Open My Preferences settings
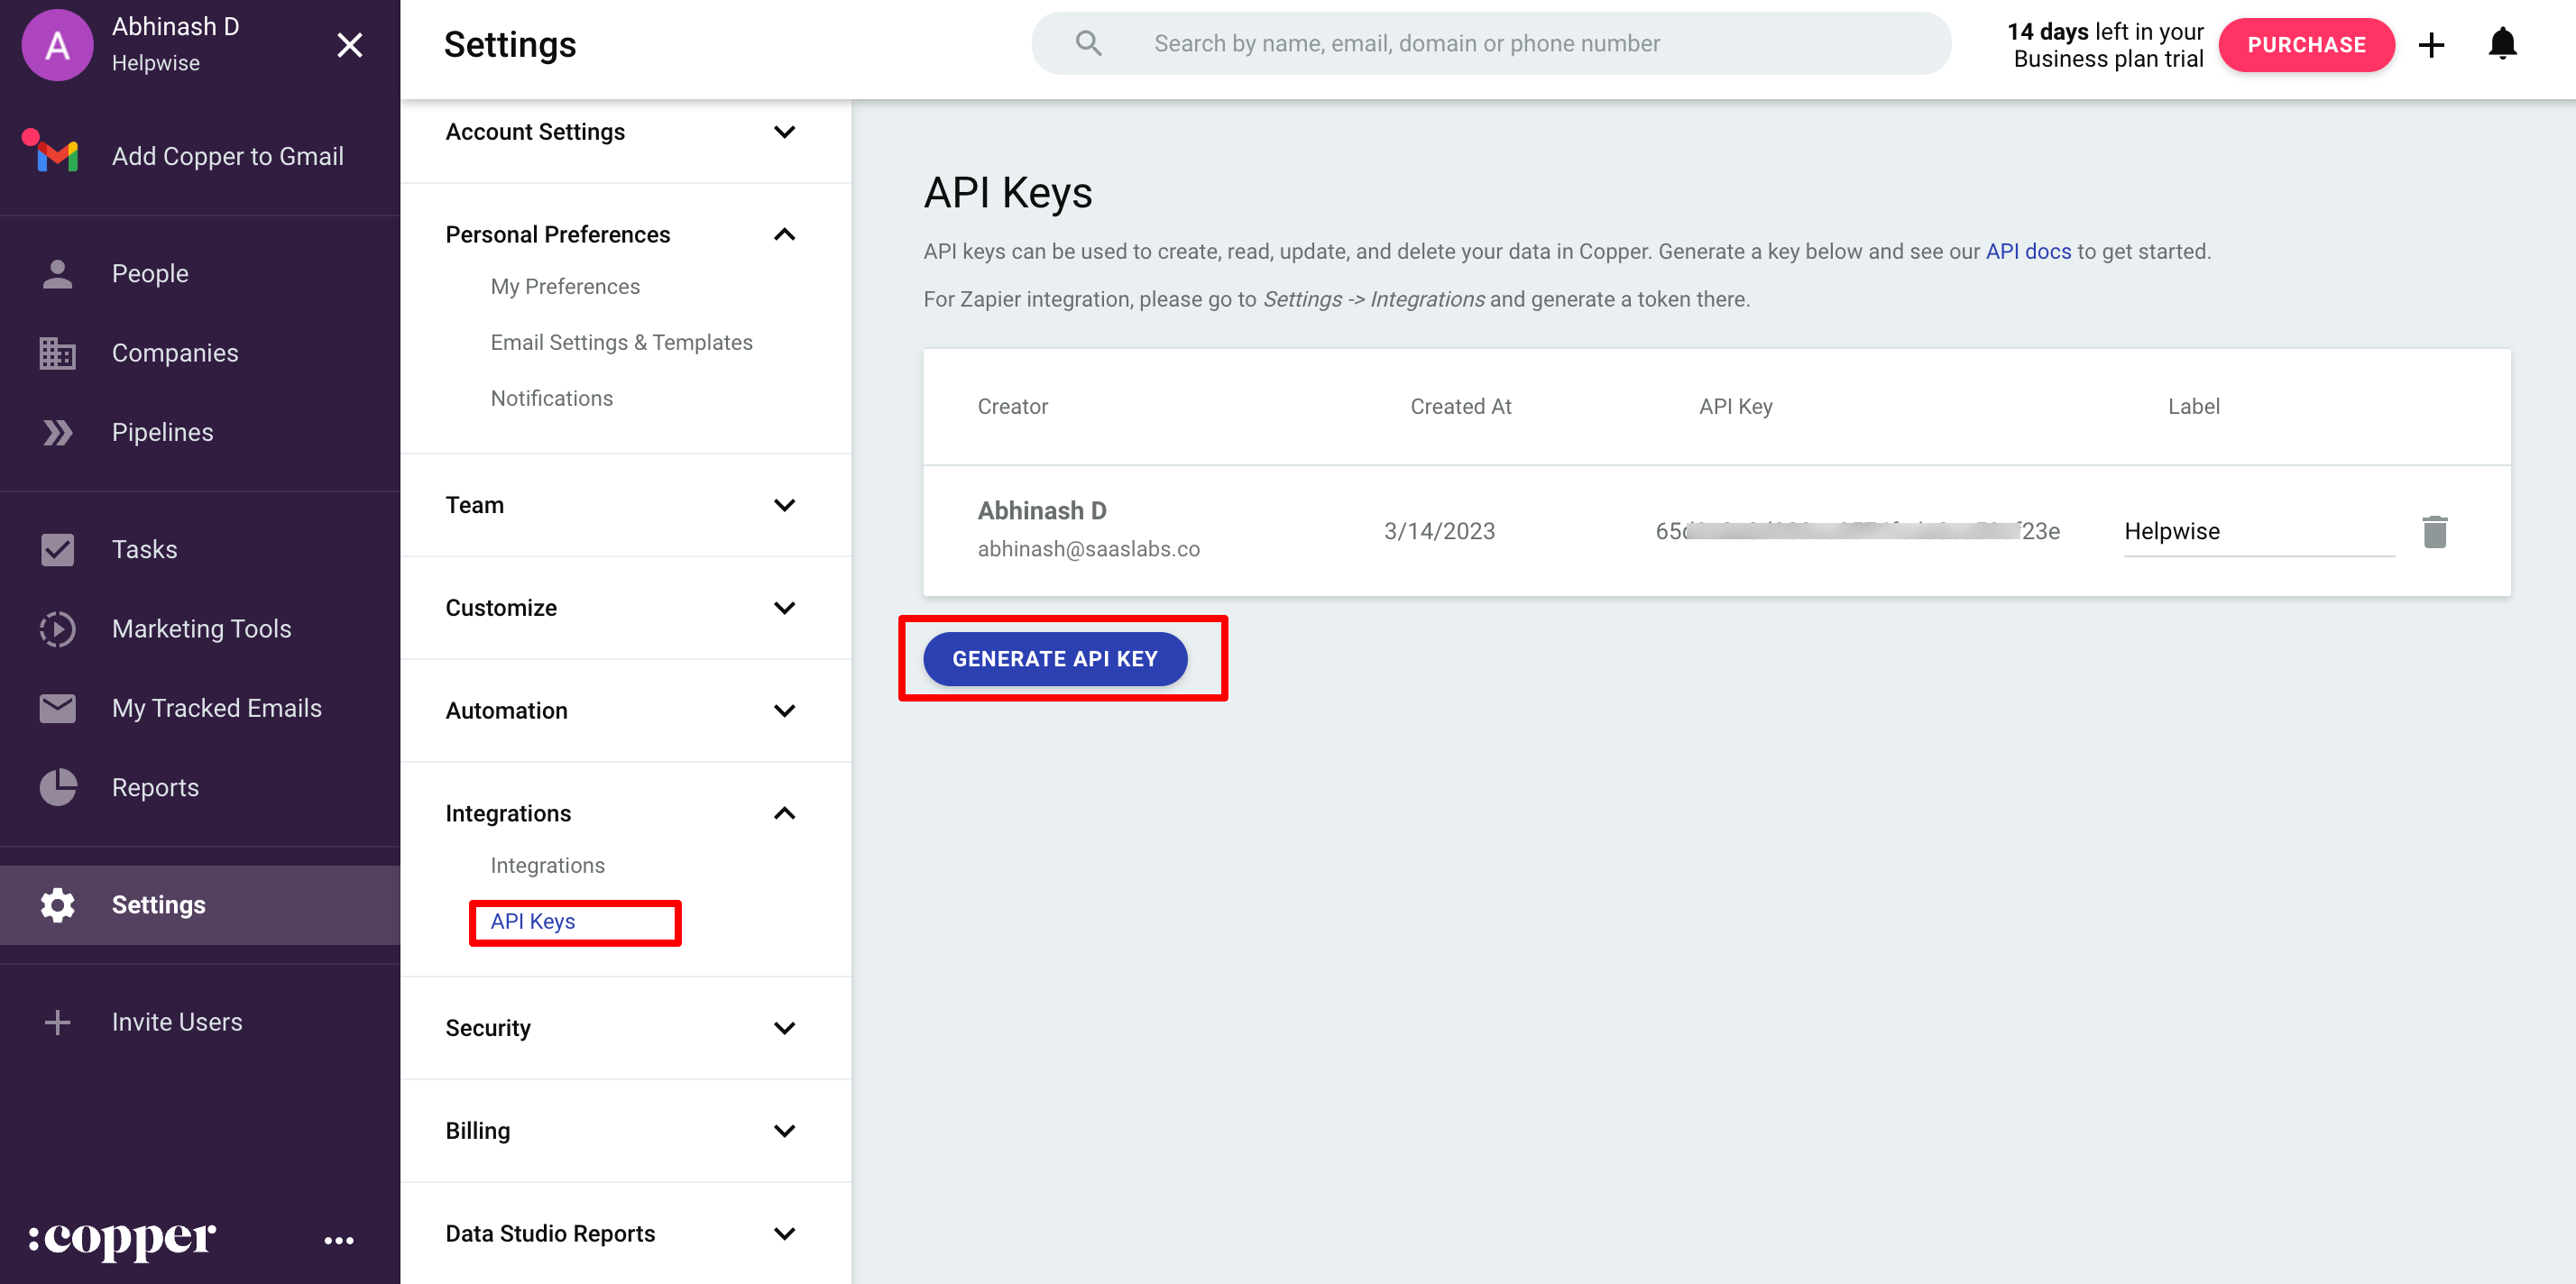Screen dimensions: 2576x1284 (565, 287)
